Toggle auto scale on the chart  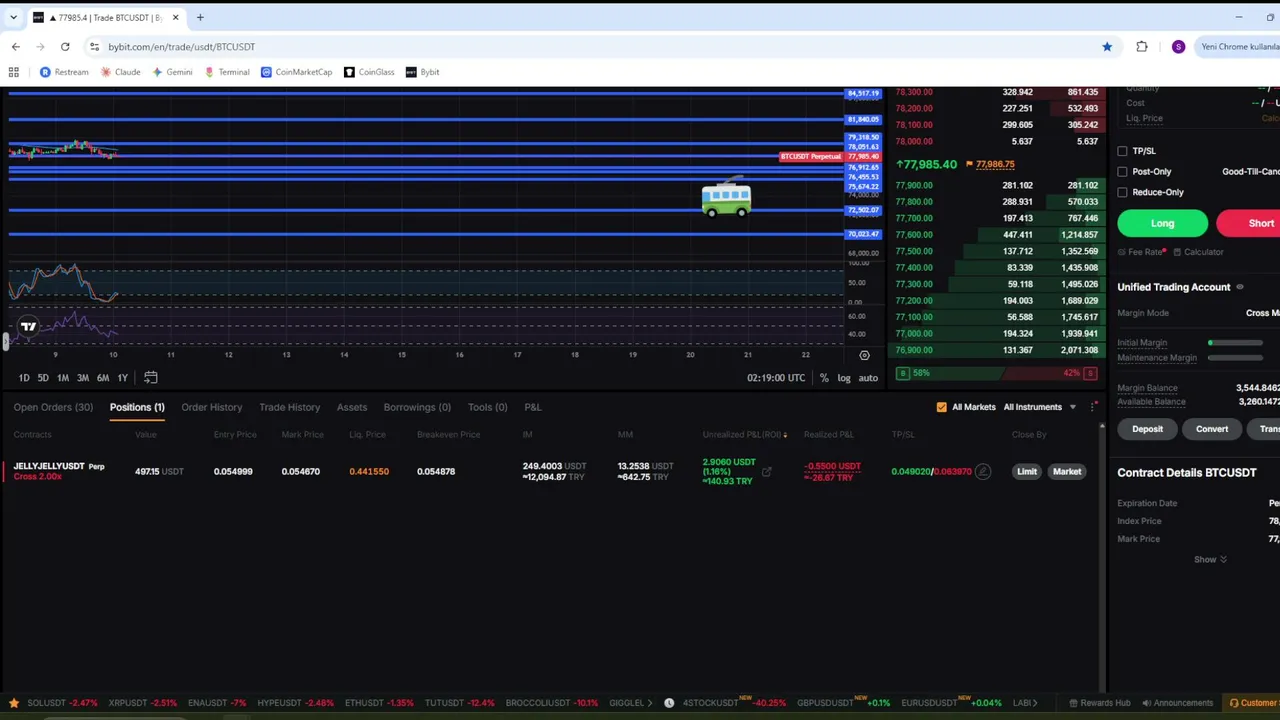click(868, 377)
